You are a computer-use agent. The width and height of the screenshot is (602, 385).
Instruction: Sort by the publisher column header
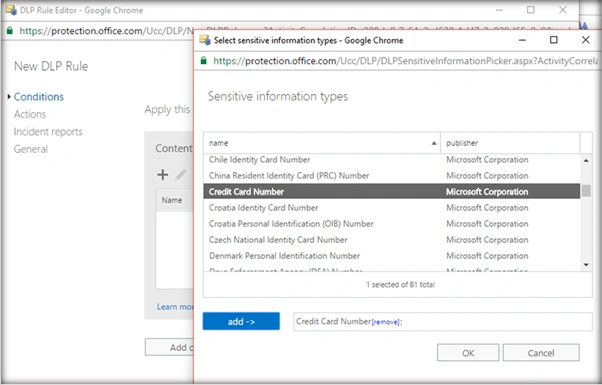click(510, 143)
